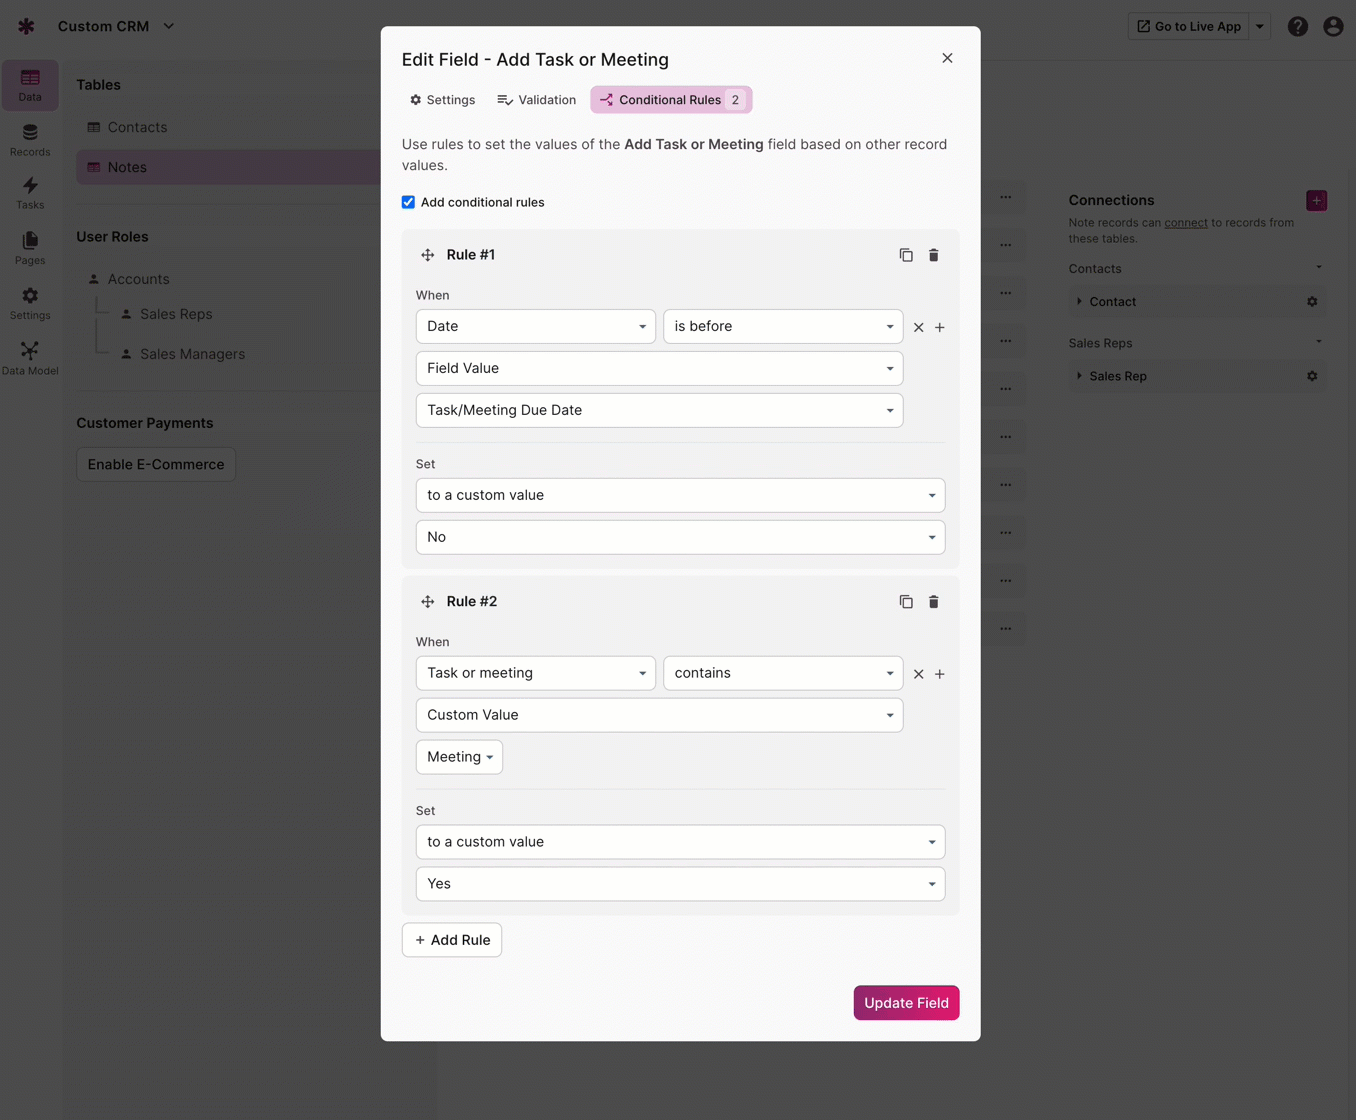Open the 'is before' operator dropdown
This screenshot has height=1120, width=1356.
(x=782, y=326)
